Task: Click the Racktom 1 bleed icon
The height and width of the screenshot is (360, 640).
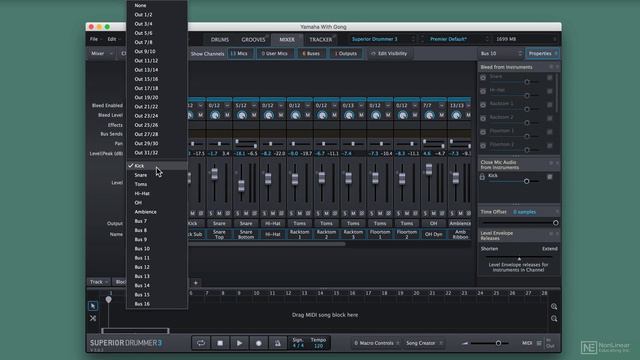Action: [x=483, y=104]
